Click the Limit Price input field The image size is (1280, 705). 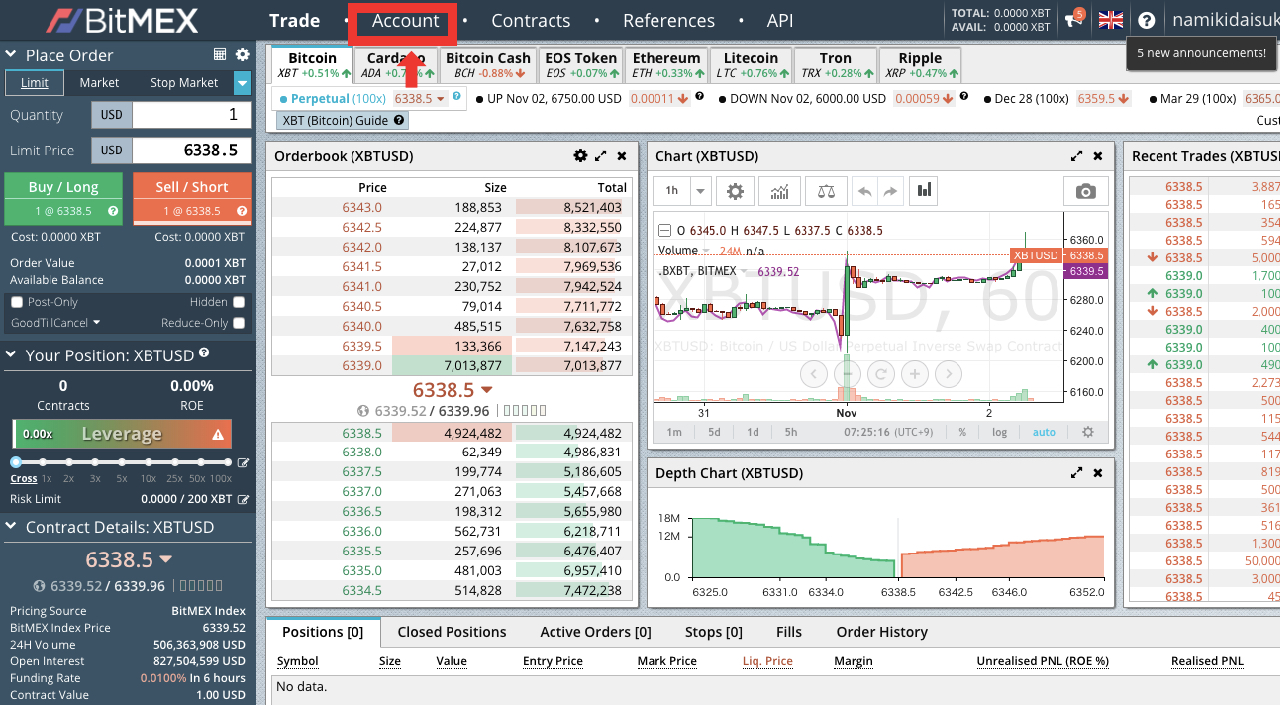[x=191, y=150]
